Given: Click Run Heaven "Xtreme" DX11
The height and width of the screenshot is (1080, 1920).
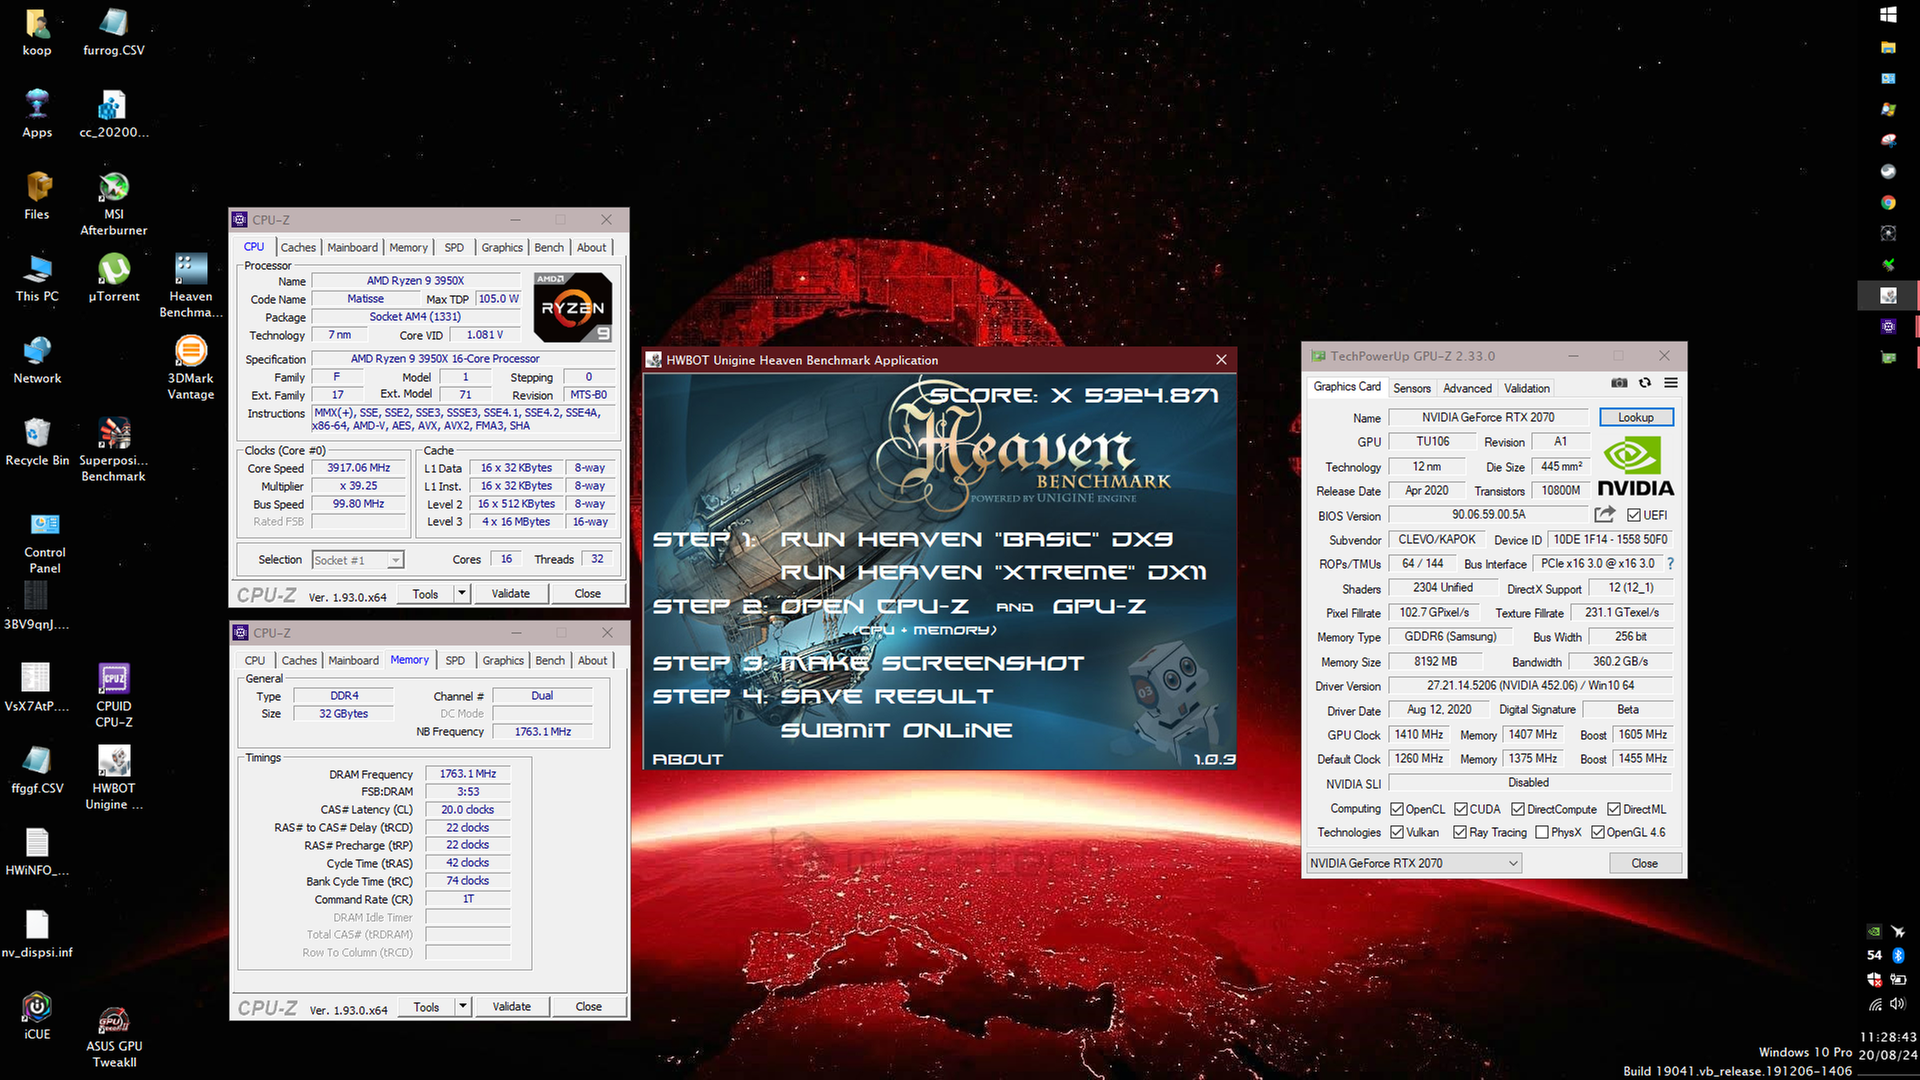Looking at the screenshot, I should [993, 572].
